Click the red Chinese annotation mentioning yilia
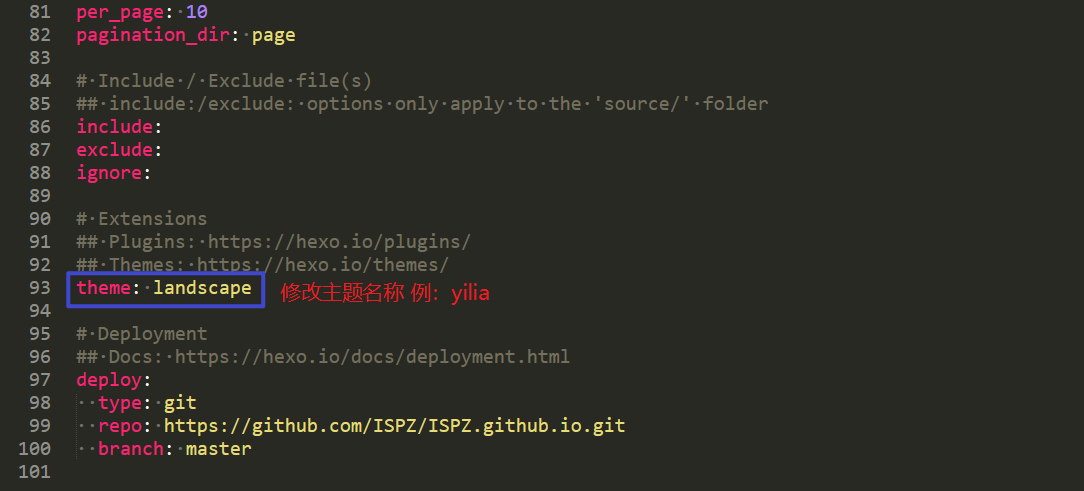 point(385,293)
